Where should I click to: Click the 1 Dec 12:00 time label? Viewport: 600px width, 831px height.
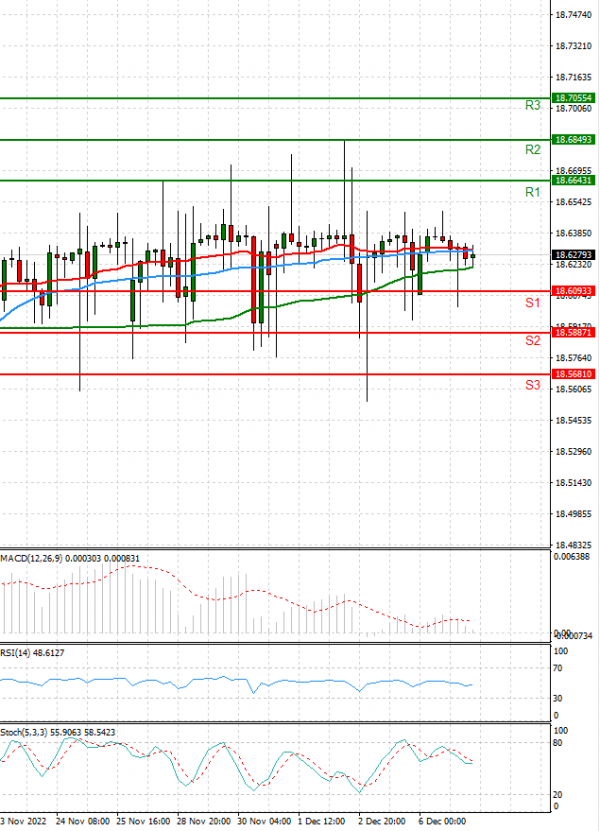322,821
